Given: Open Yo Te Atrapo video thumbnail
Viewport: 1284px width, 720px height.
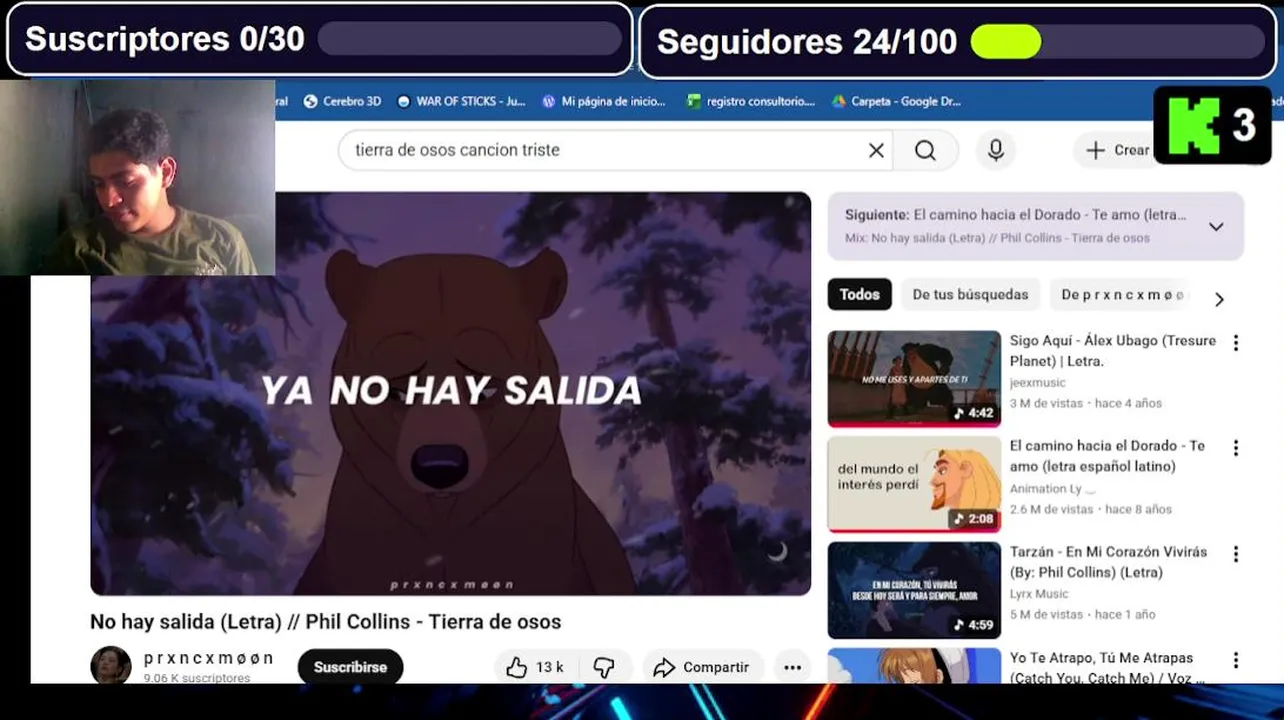Looking at the screenshot, I should pyautogui.click(x=914, y=666).
